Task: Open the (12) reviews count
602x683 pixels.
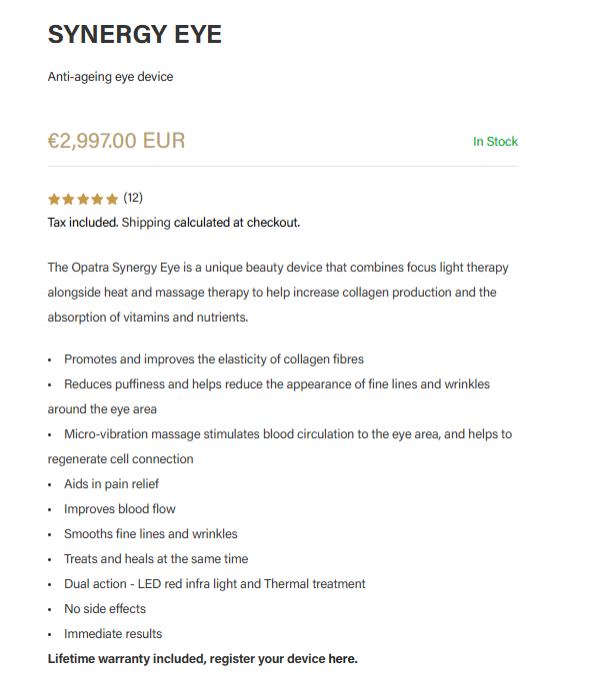Action: coord(133,198)
